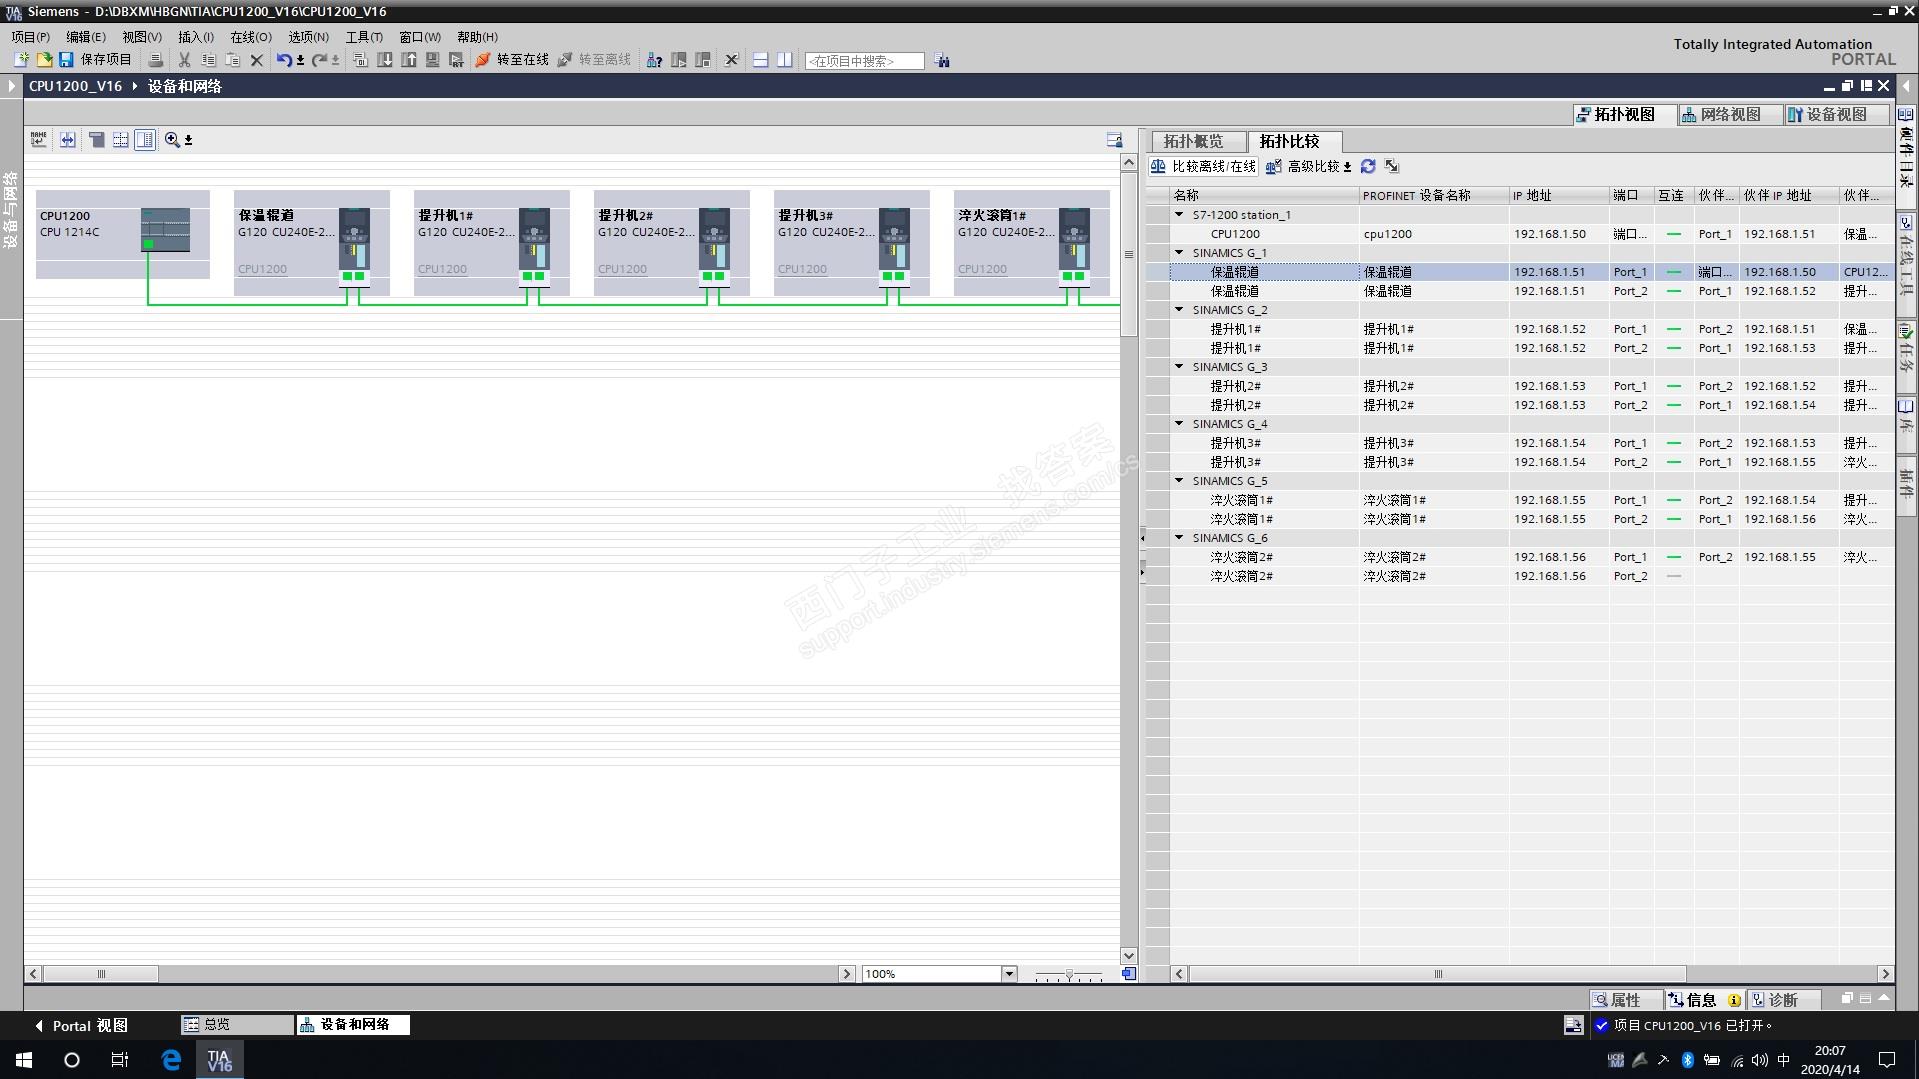Go online with 转至在线 button
The height and width of the screenshot is (1079, 1919).
click(512, 60)
